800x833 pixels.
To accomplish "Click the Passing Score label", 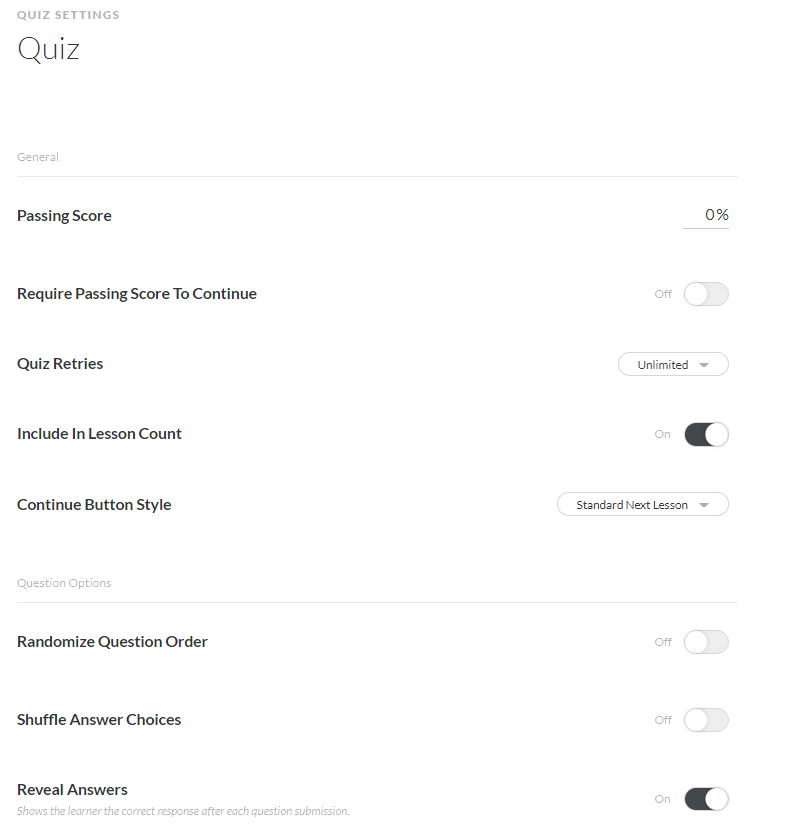I will [x=64, y=216].
